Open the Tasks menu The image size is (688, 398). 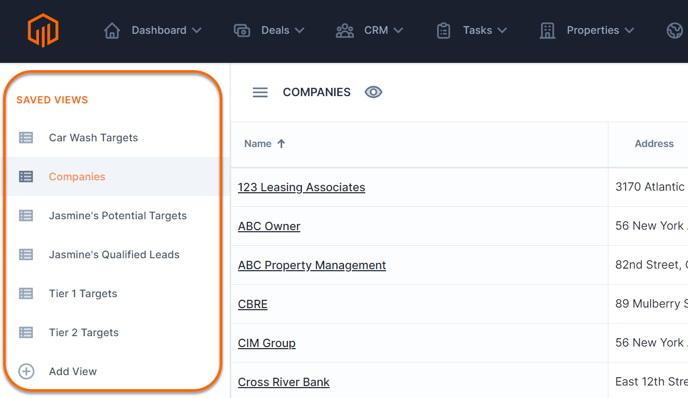477,30
